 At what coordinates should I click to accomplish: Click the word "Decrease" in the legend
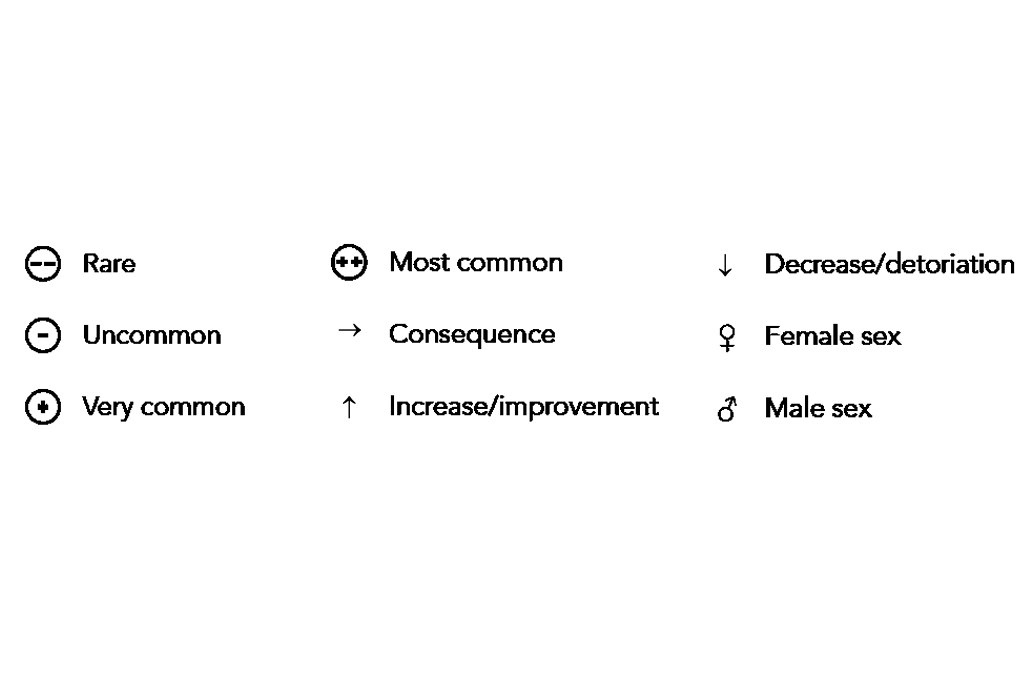pos(808,265)
